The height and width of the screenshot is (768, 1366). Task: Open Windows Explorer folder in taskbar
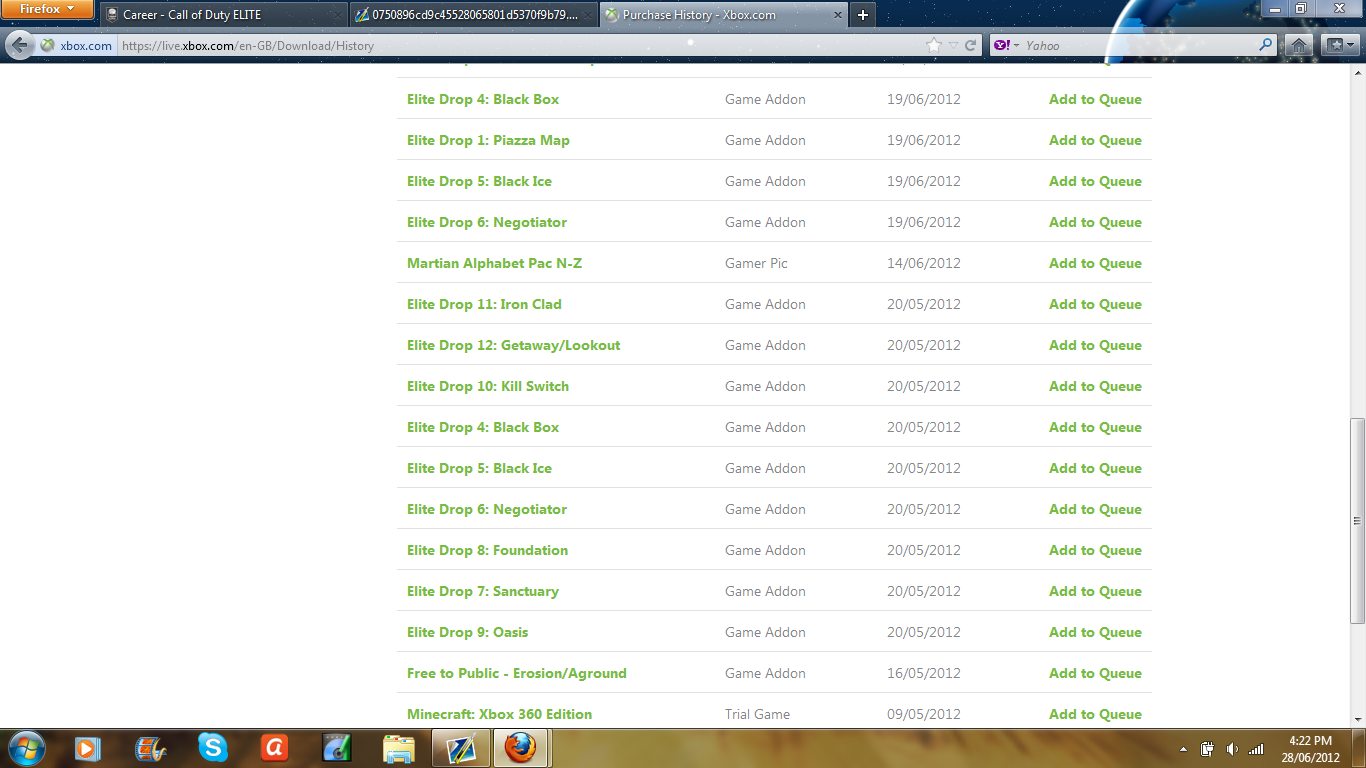pyautogui.click(x=398, y=747)
